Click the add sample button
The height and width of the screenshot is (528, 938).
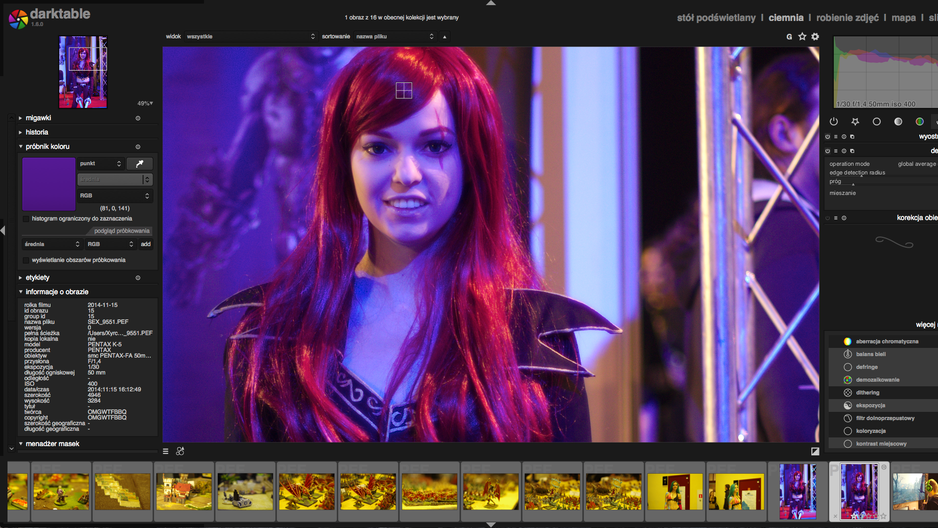click(x=145, y=245)
